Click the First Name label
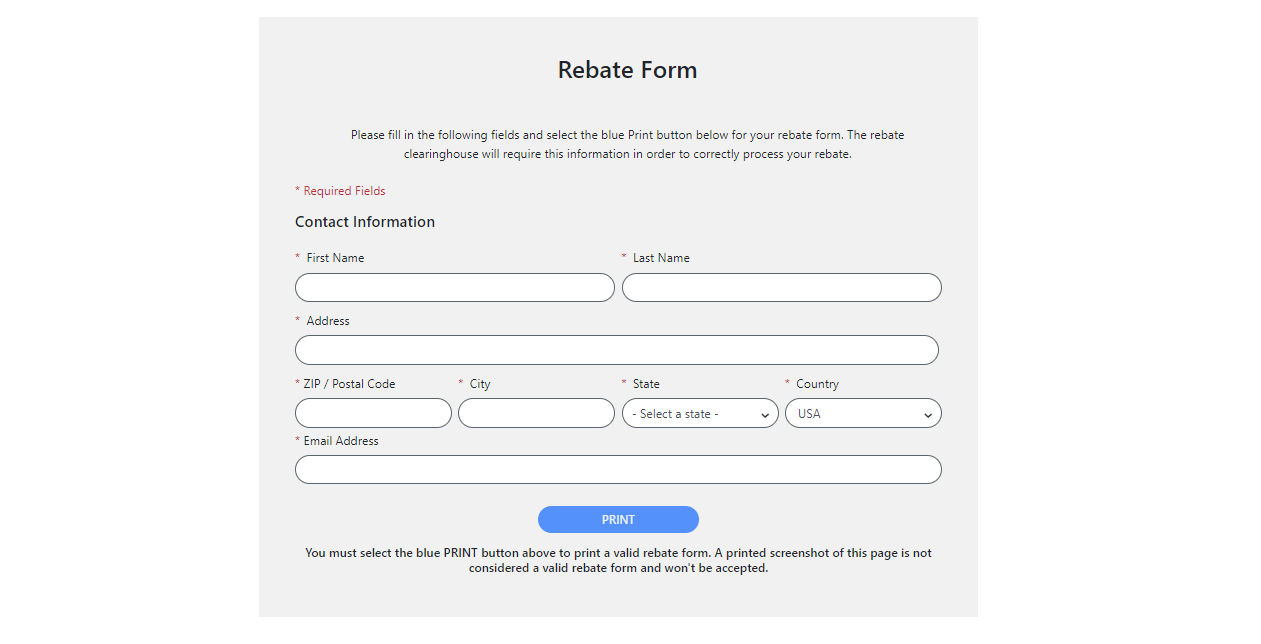The width and height of the screenshot is (1261, 644). coord(335,258)
